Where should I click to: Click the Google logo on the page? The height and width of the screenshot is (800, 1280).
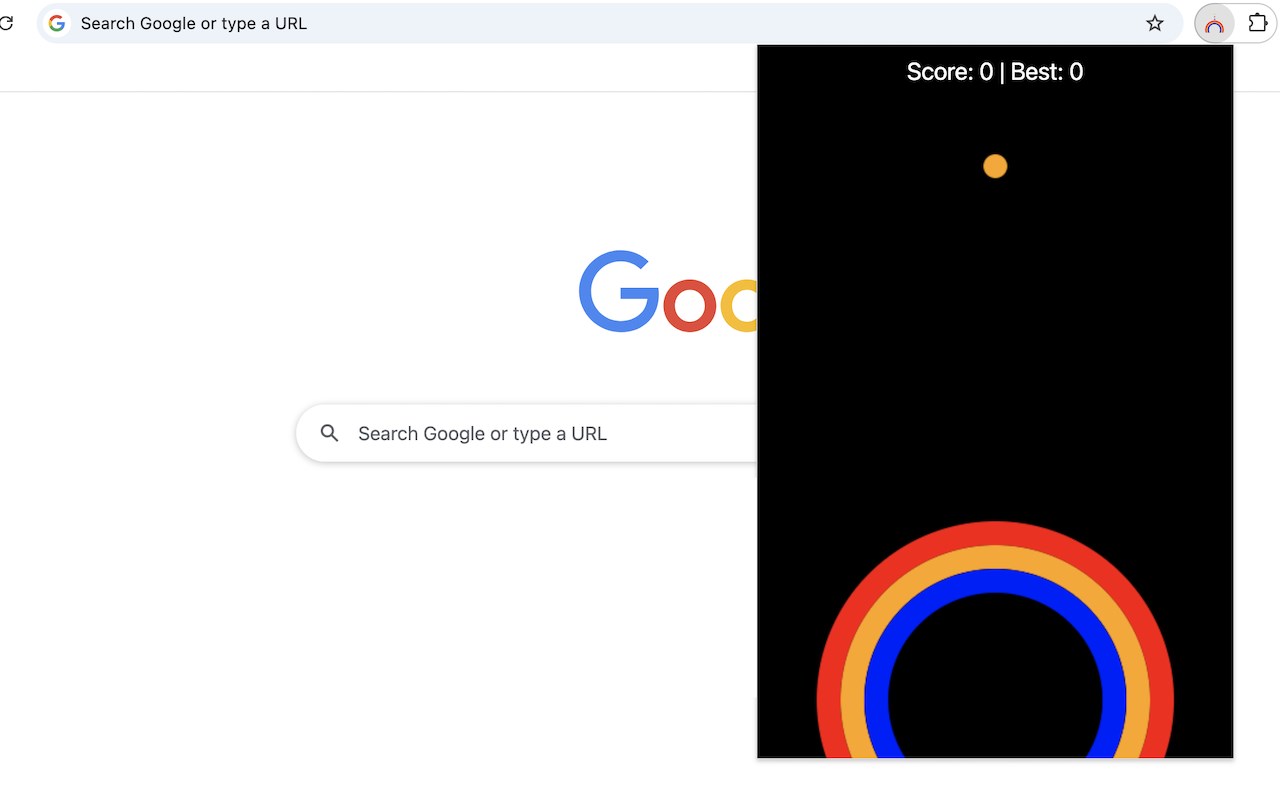(x=668, y=291)
